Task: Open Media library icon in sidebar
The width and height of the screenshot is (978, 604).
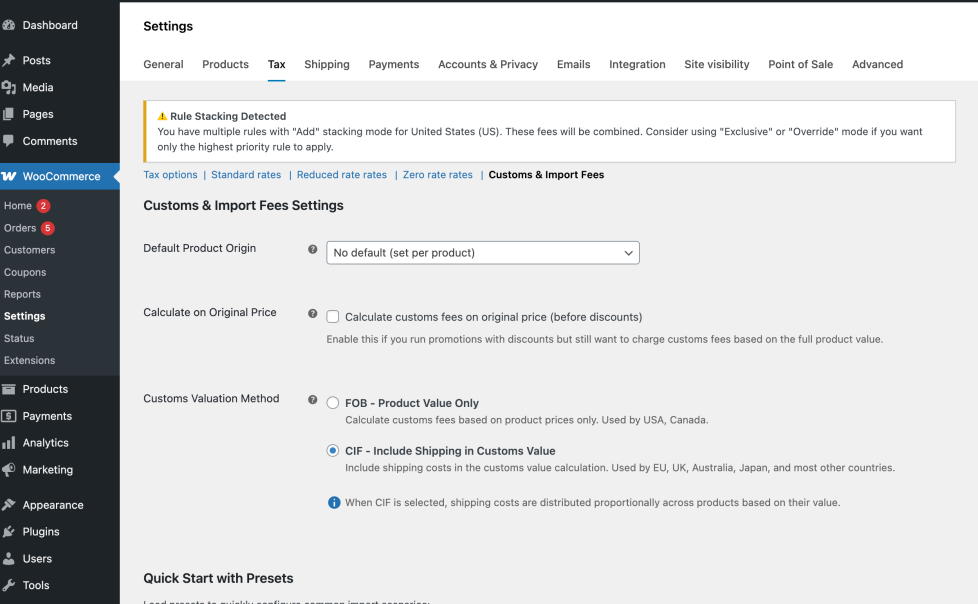Action: click(9, 88)
